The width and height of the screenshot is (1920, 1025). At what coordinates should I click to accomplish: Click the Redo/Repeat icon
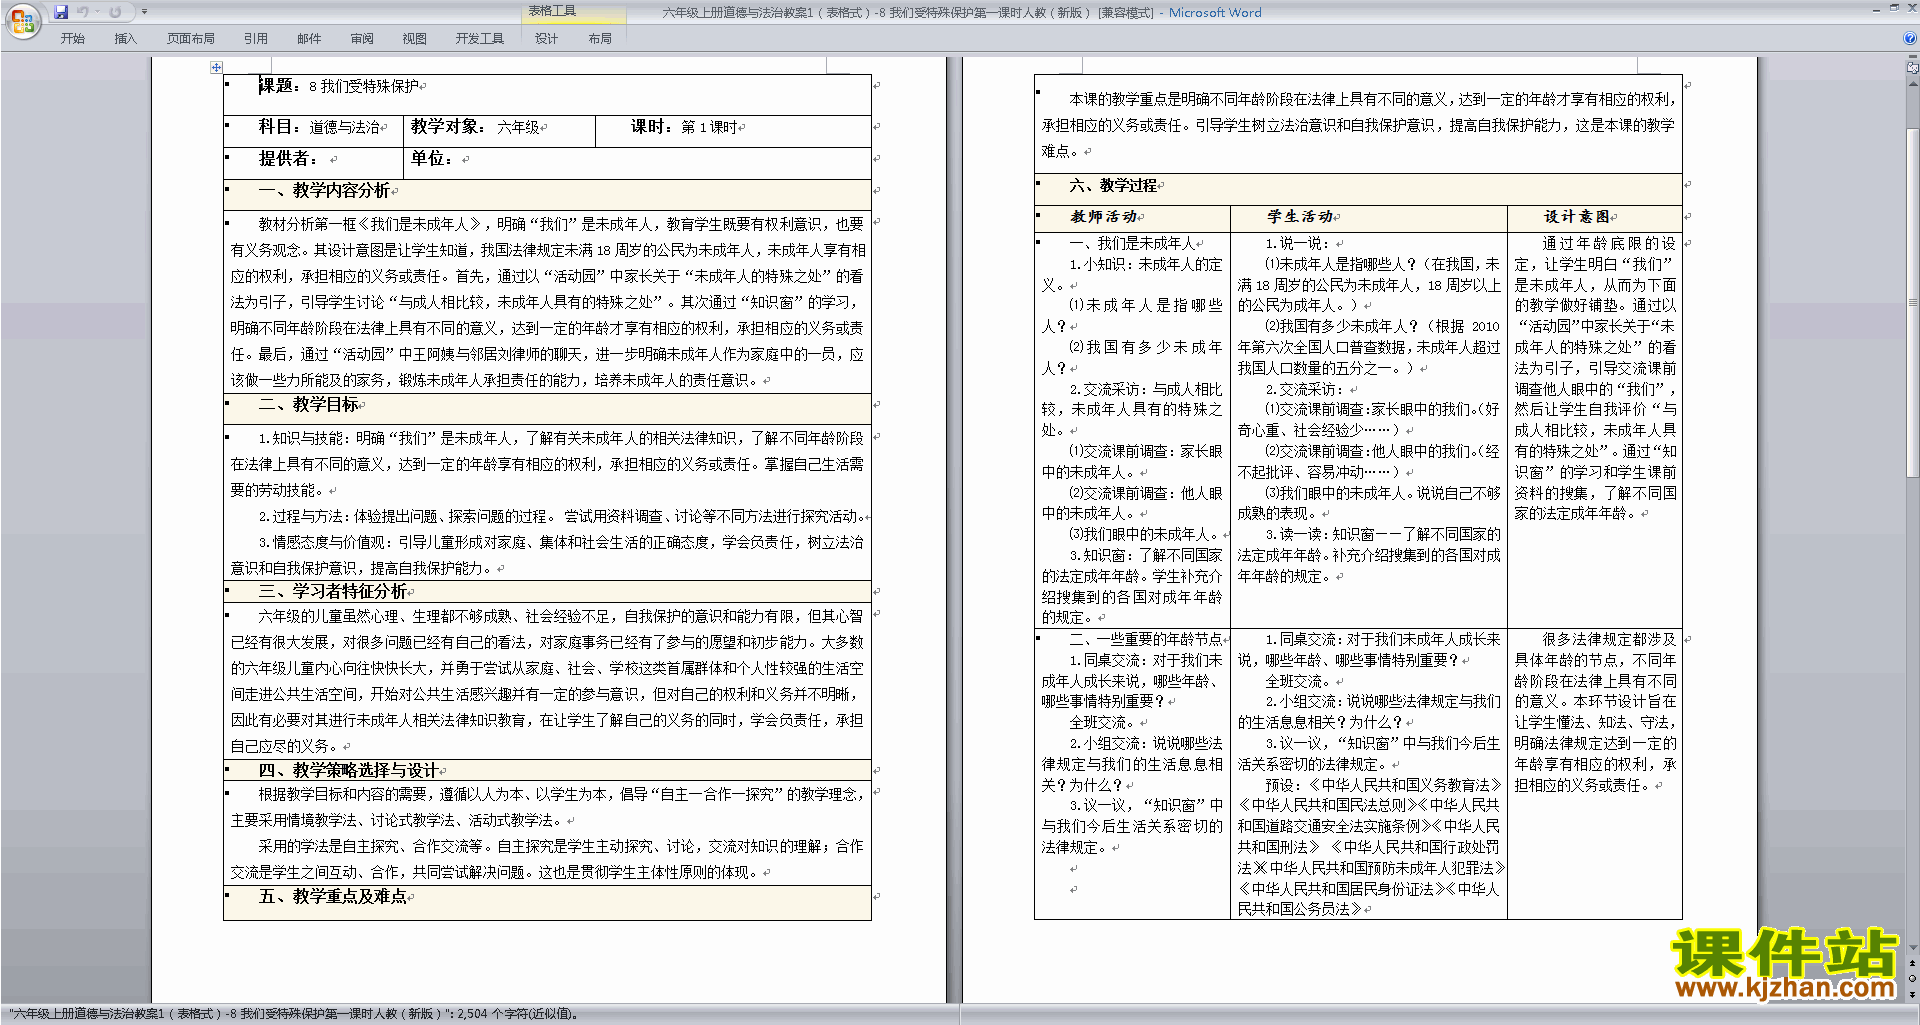click(115, 12)
